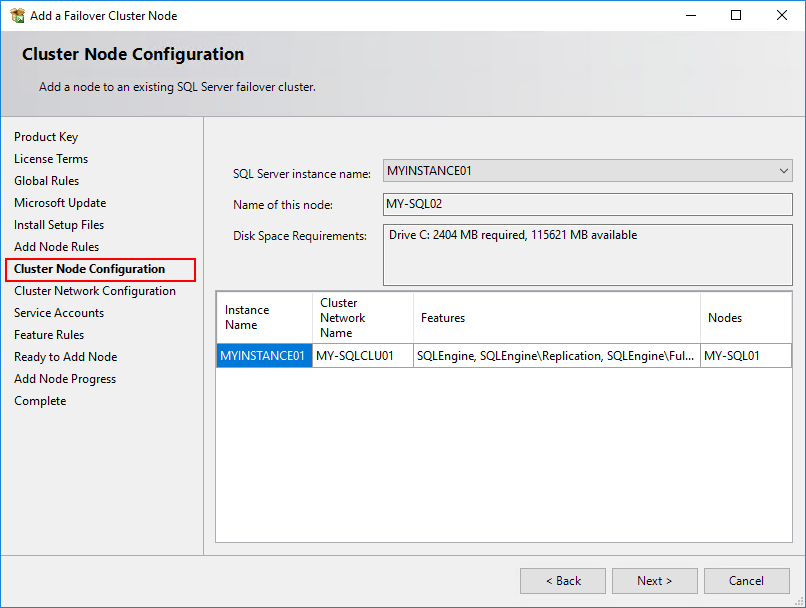Select the MYINSTANCE01 table cell
This screenshot has width=806, height=608.
[264, 356]
